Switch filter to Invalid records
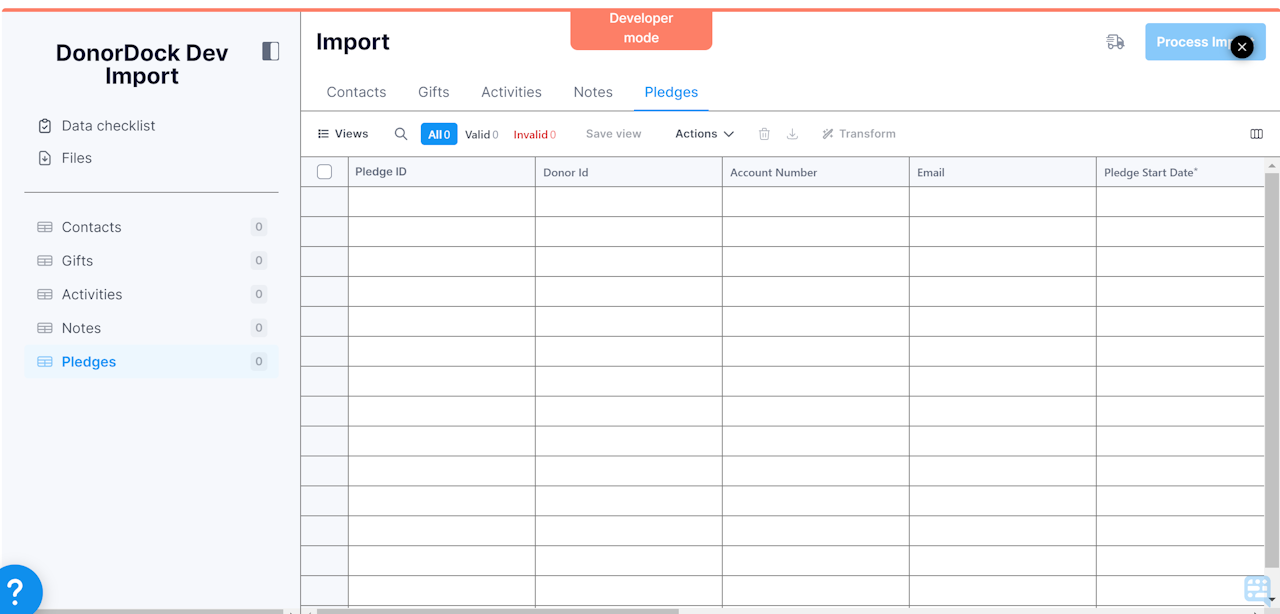This screenshot has height=614, width=1280. click(534, 133)
